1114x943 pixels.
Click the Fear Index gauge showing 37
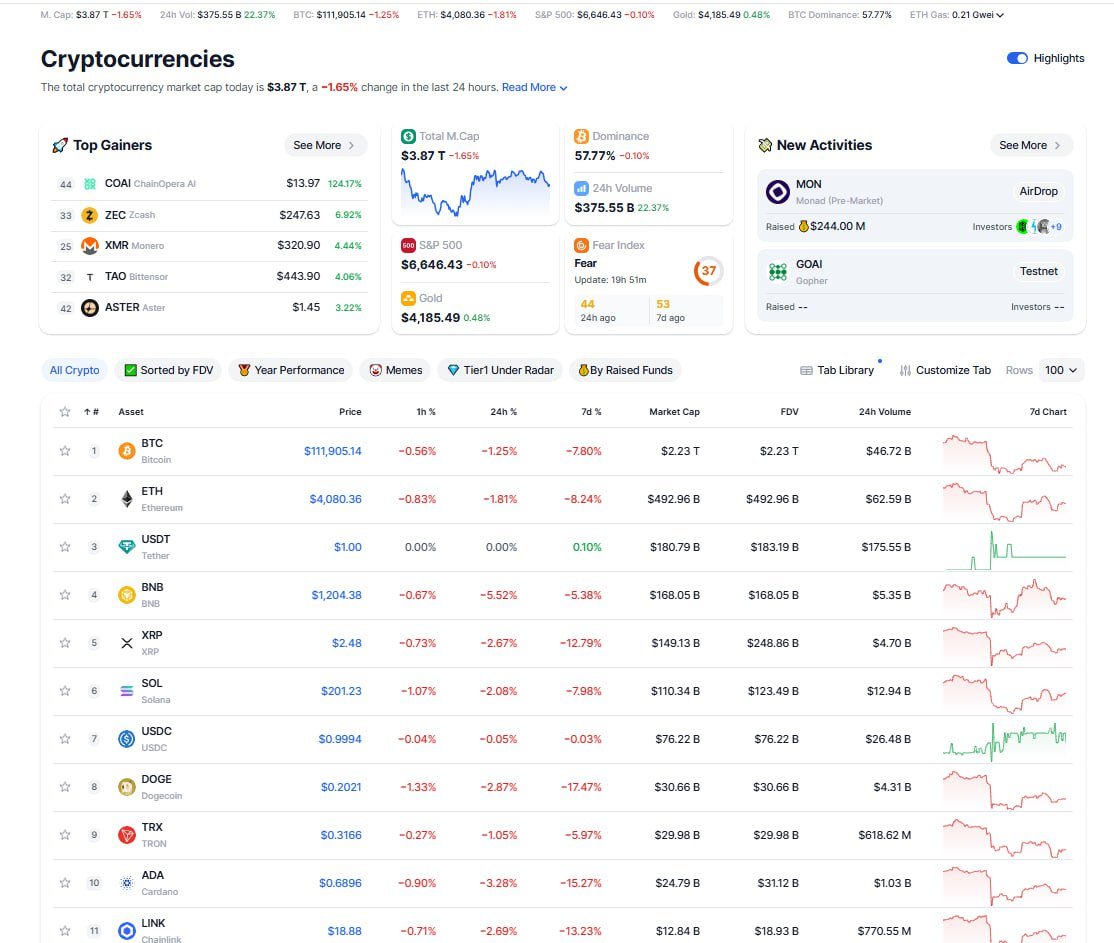click(x=708, y=270)
